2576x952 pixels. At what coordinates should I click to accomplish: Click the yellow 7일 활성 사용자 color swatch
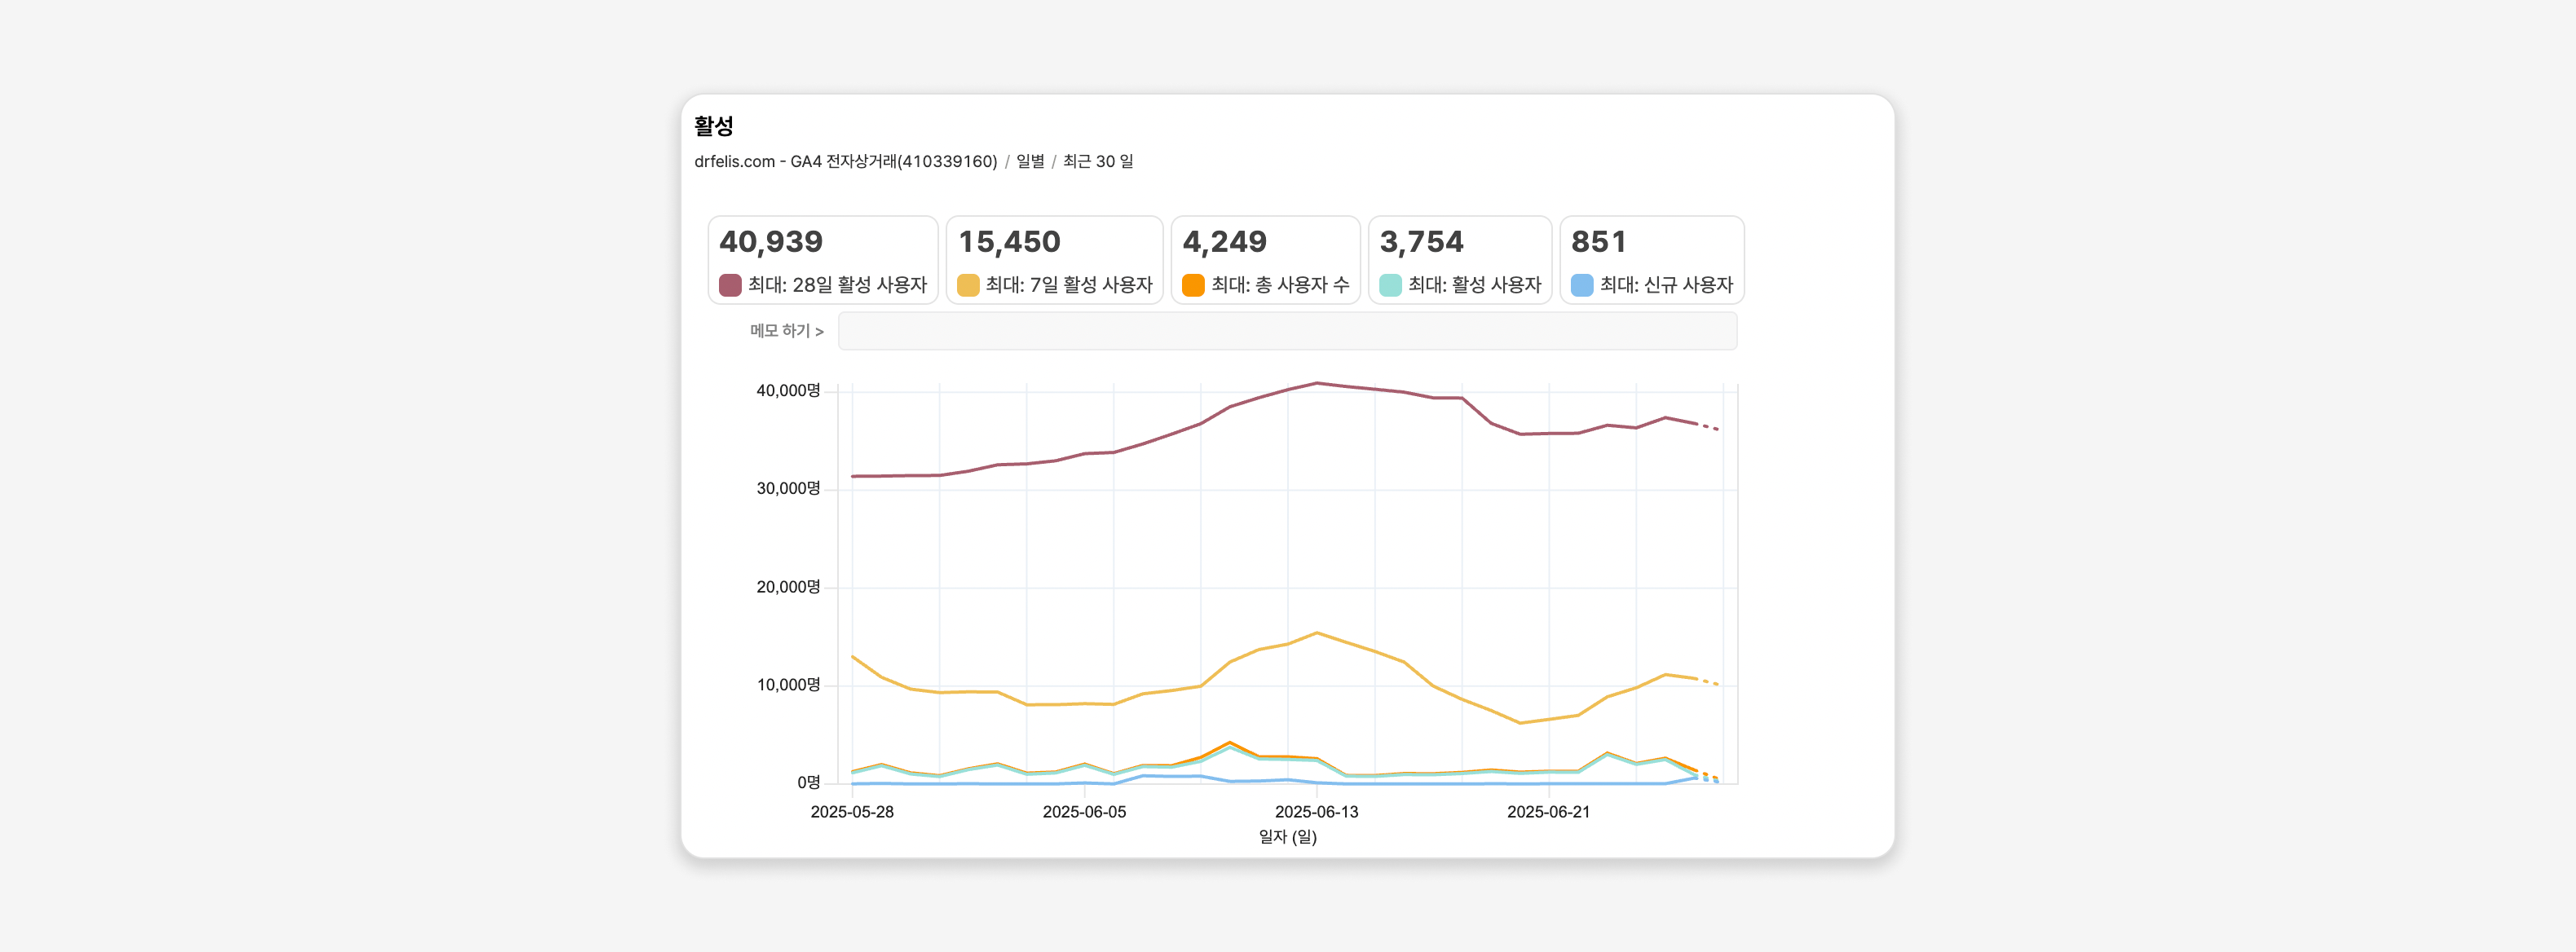967,285
